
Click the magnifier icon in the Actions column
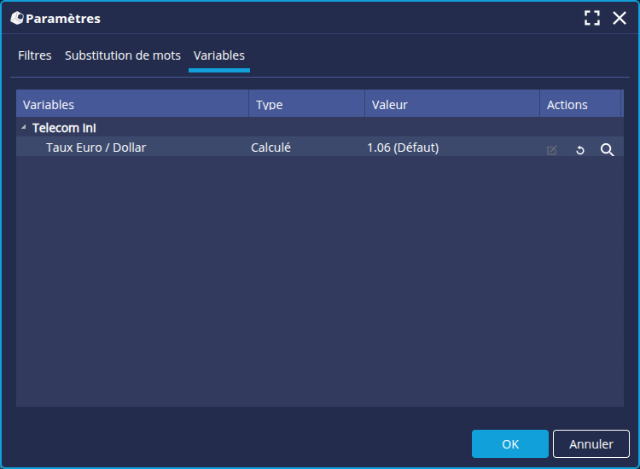click(x=606, y=149)
